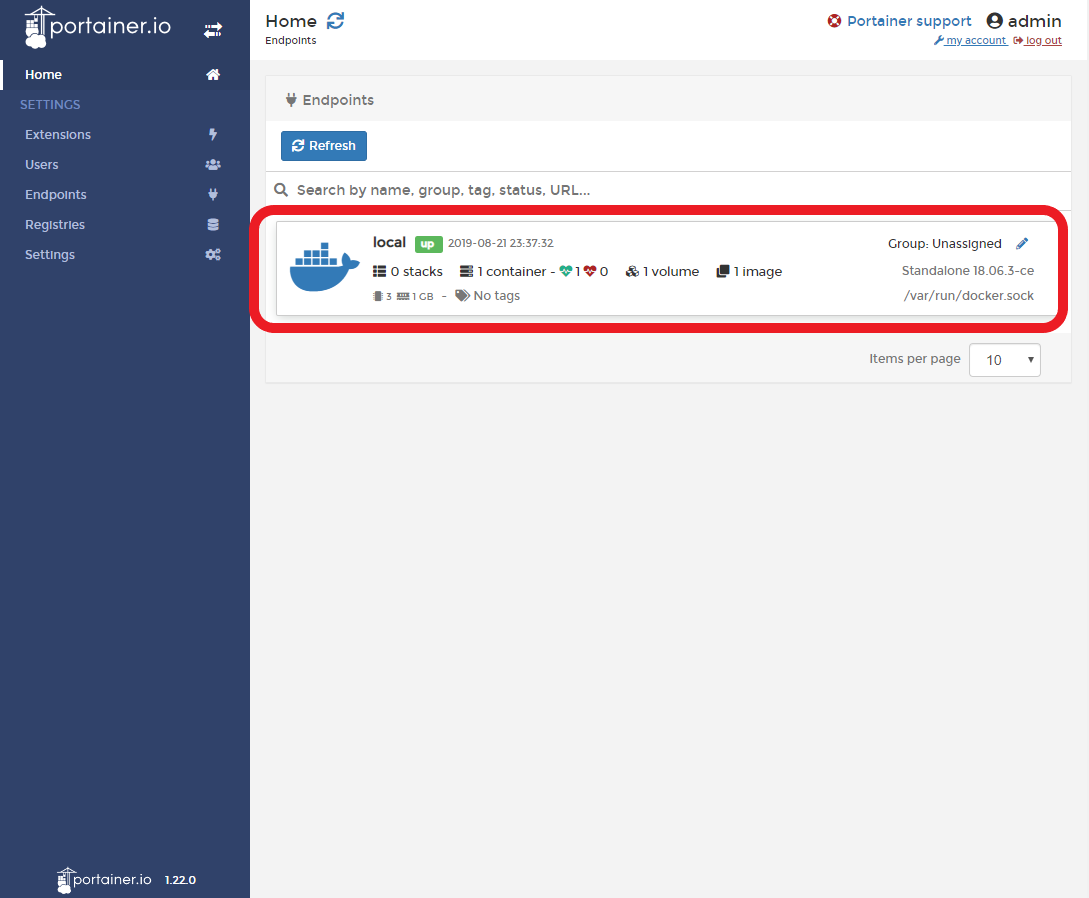The width and height of the screenshot is (1089, 898).
Task: Click the Portainer support lifebuoy icon
Action: (x=834, y=21)
